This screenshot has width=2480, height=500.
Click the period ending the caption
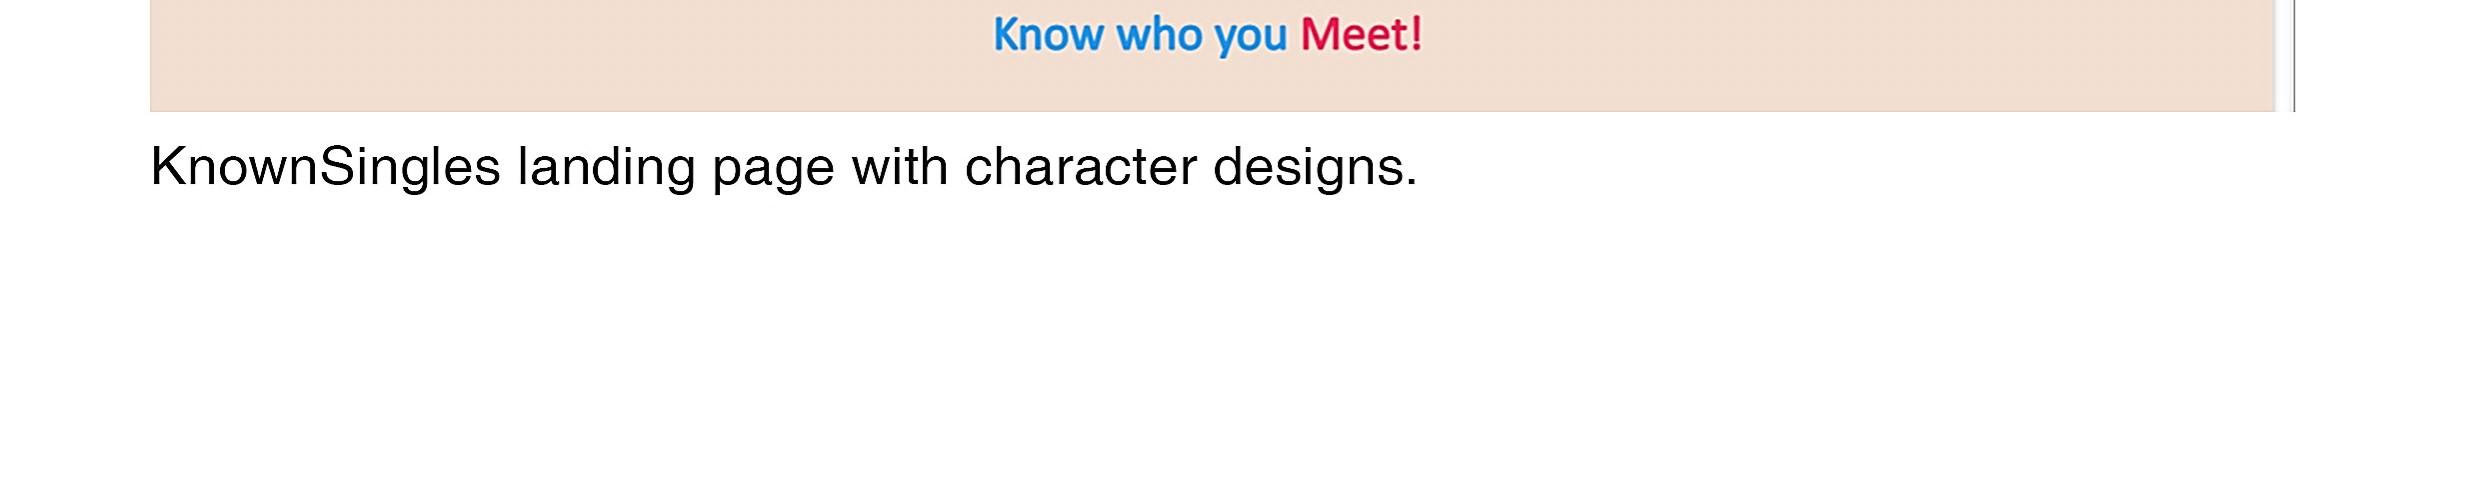[1411, 184]
